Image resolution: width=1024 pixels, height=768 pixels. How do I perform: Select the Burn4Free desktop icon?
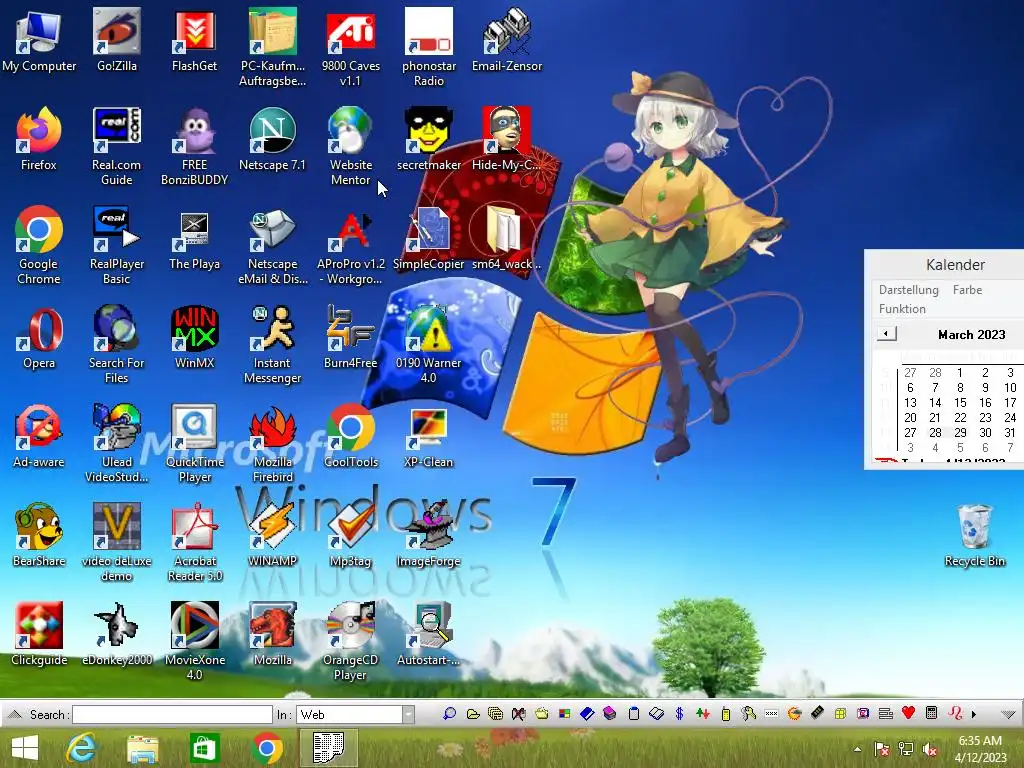click(x=351, y=337)
